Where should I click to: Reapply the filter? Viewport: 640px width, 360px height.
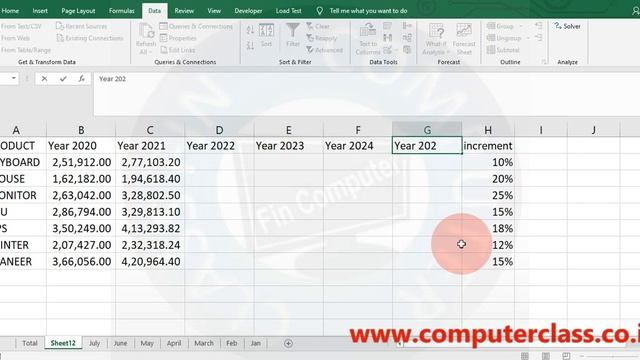click(322, 38)
